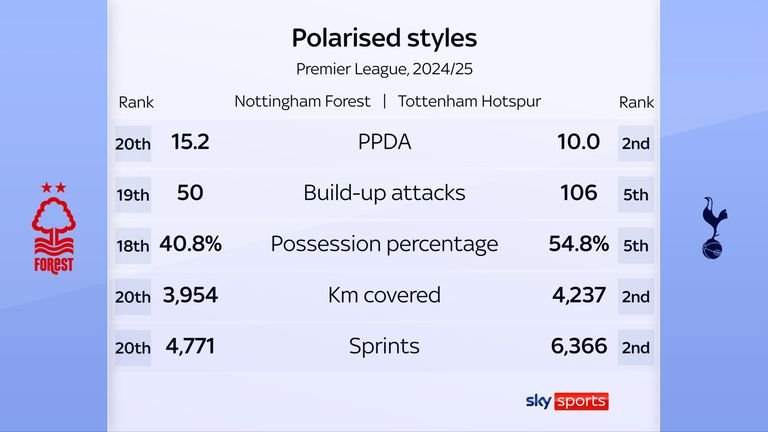Image resolution: width=768 pixels, height=432 pixels.
Task: Click Tottenham's 10.0 PPDA value
Action: point(578,142)
